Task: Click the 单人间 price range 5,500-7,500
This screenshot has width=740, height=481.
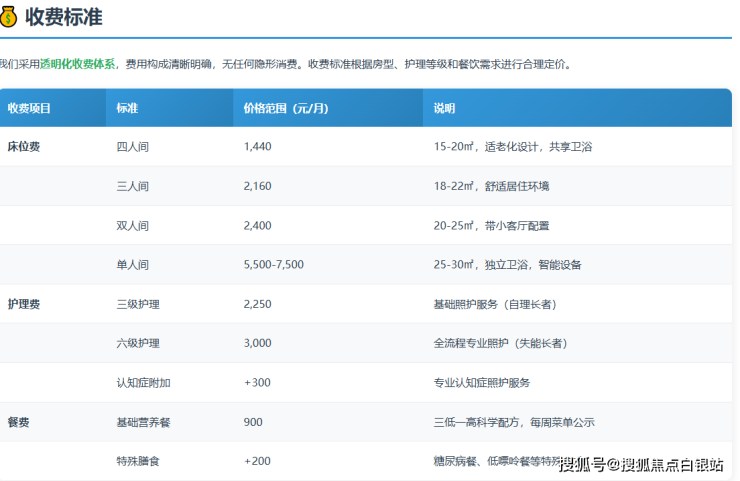Action: click(273, 265)
